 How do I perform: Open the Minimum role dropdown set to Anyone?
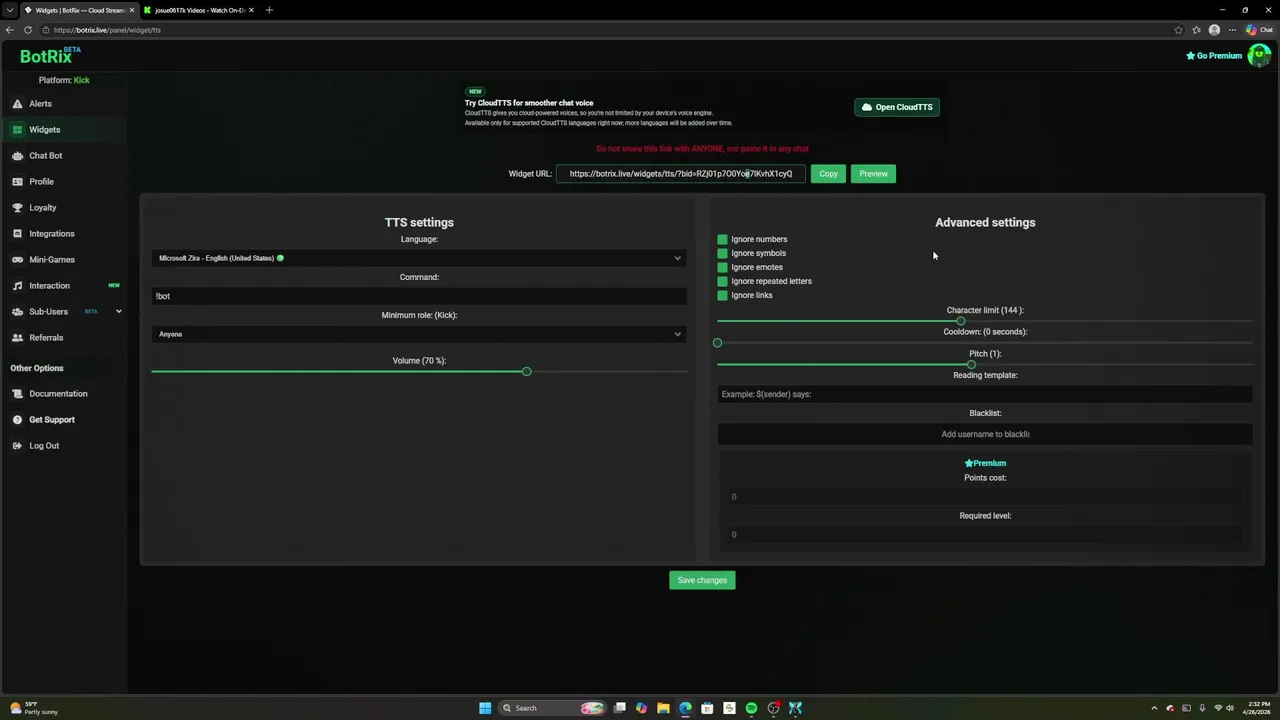pos(419,334)
